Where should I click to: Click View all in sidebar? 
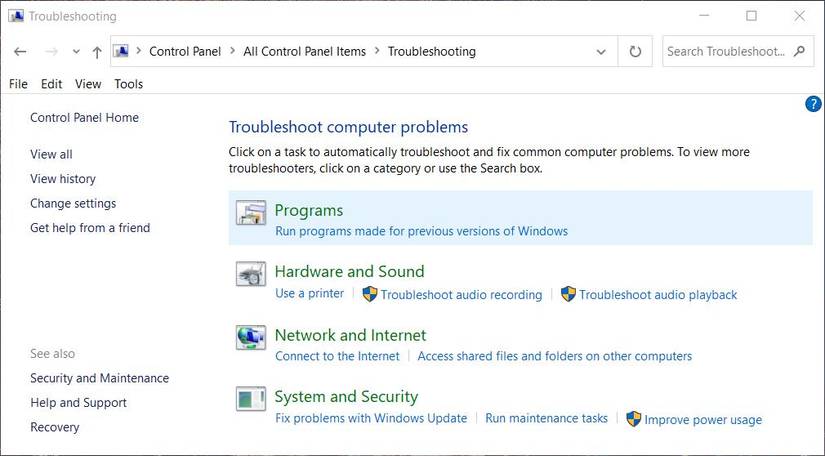[51, 155]
